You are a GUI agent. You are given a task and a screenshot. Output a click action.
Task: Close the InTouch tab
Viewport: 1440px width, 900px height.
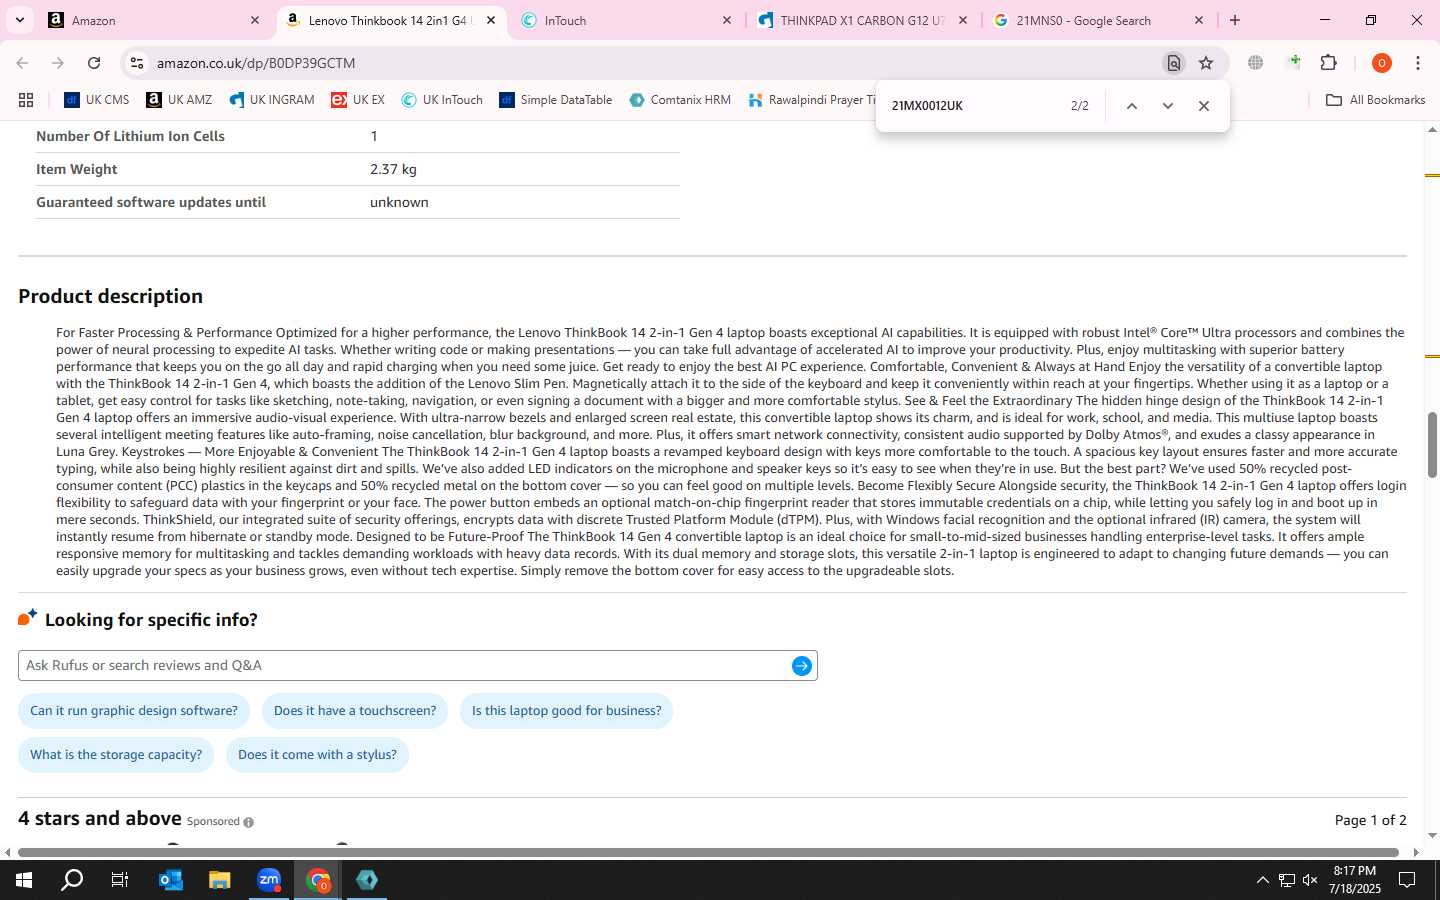727,20
